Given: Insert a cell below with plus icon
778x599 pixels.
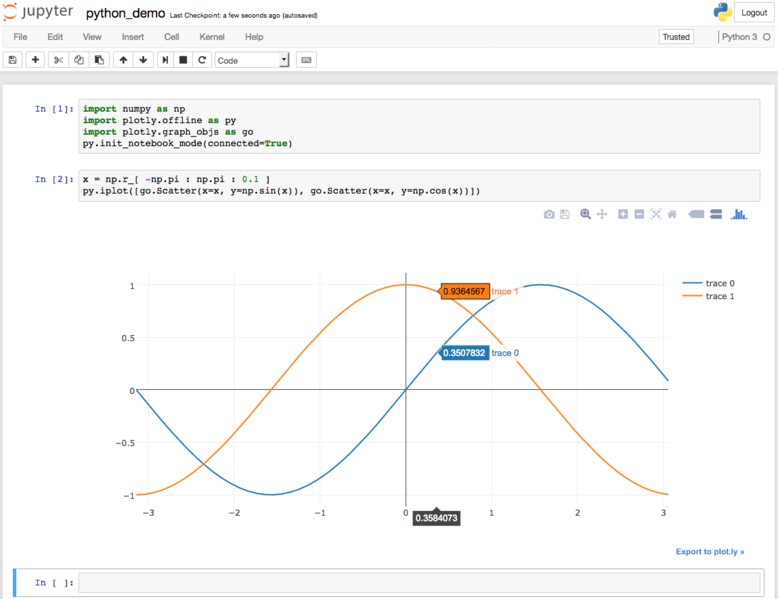Looking at the screenshot, I should [36, 60].
